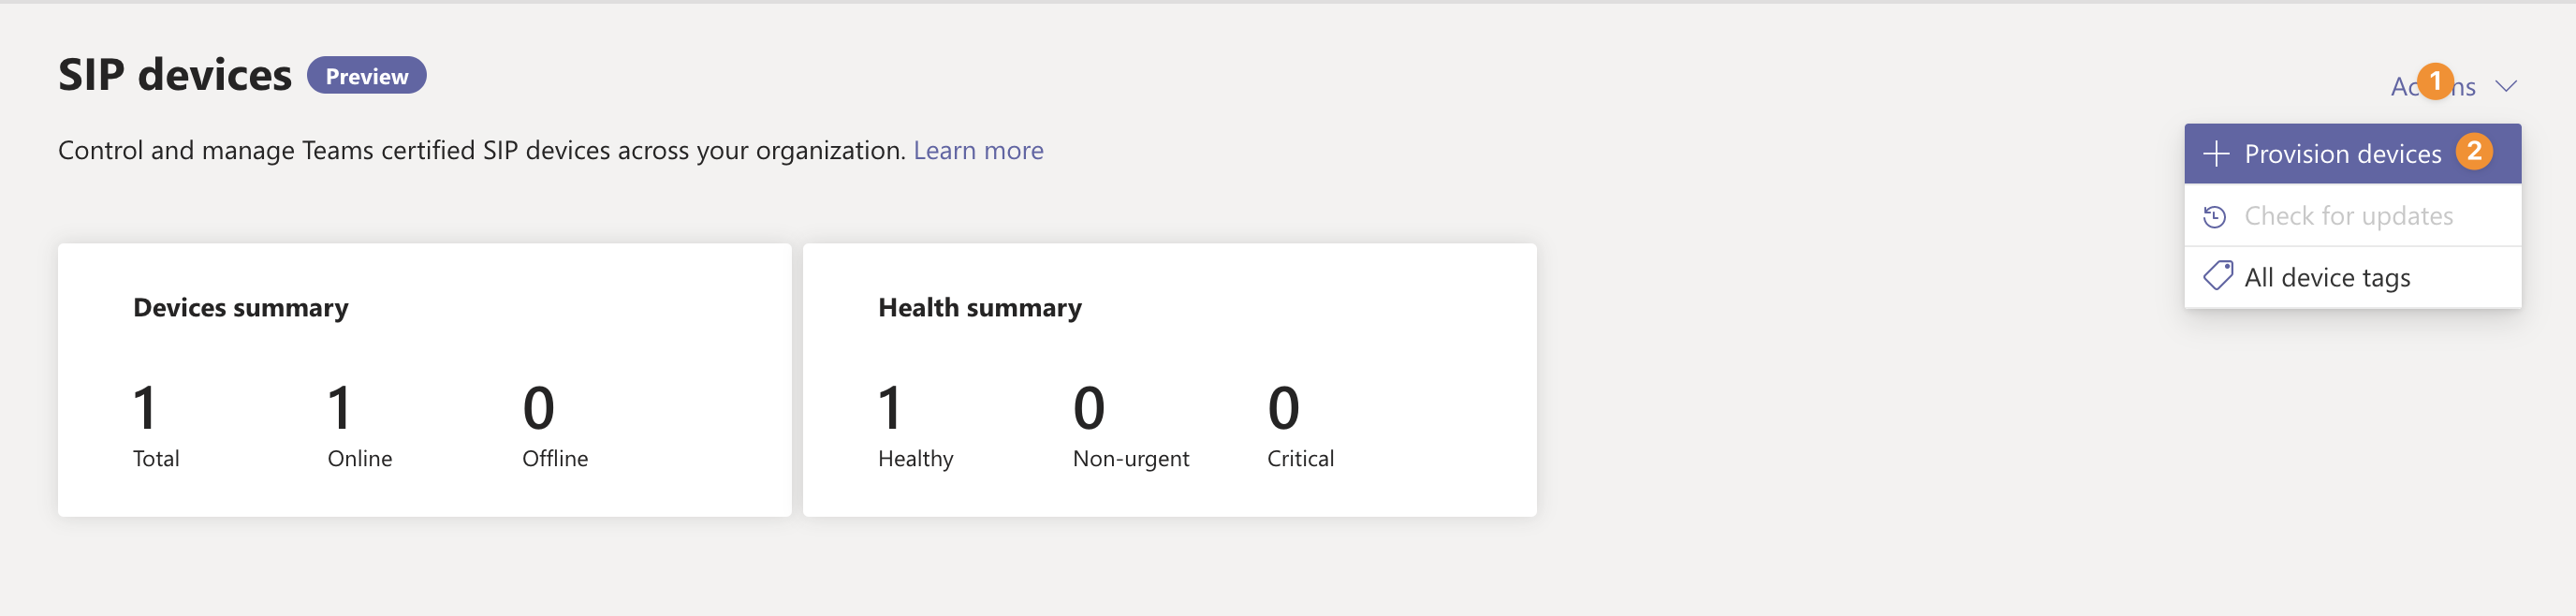2576x616 pixels.
Task: Click the Devices summary card heading
Action: coord(241,307)
